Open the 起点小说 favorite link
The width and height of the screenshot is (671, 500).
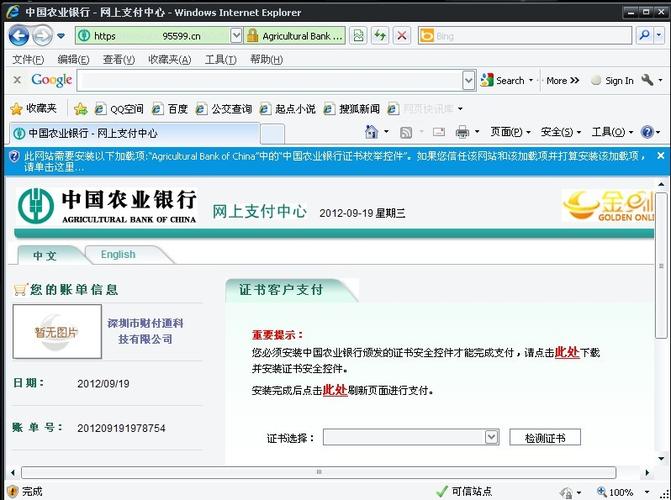click(x=288, y=109)
